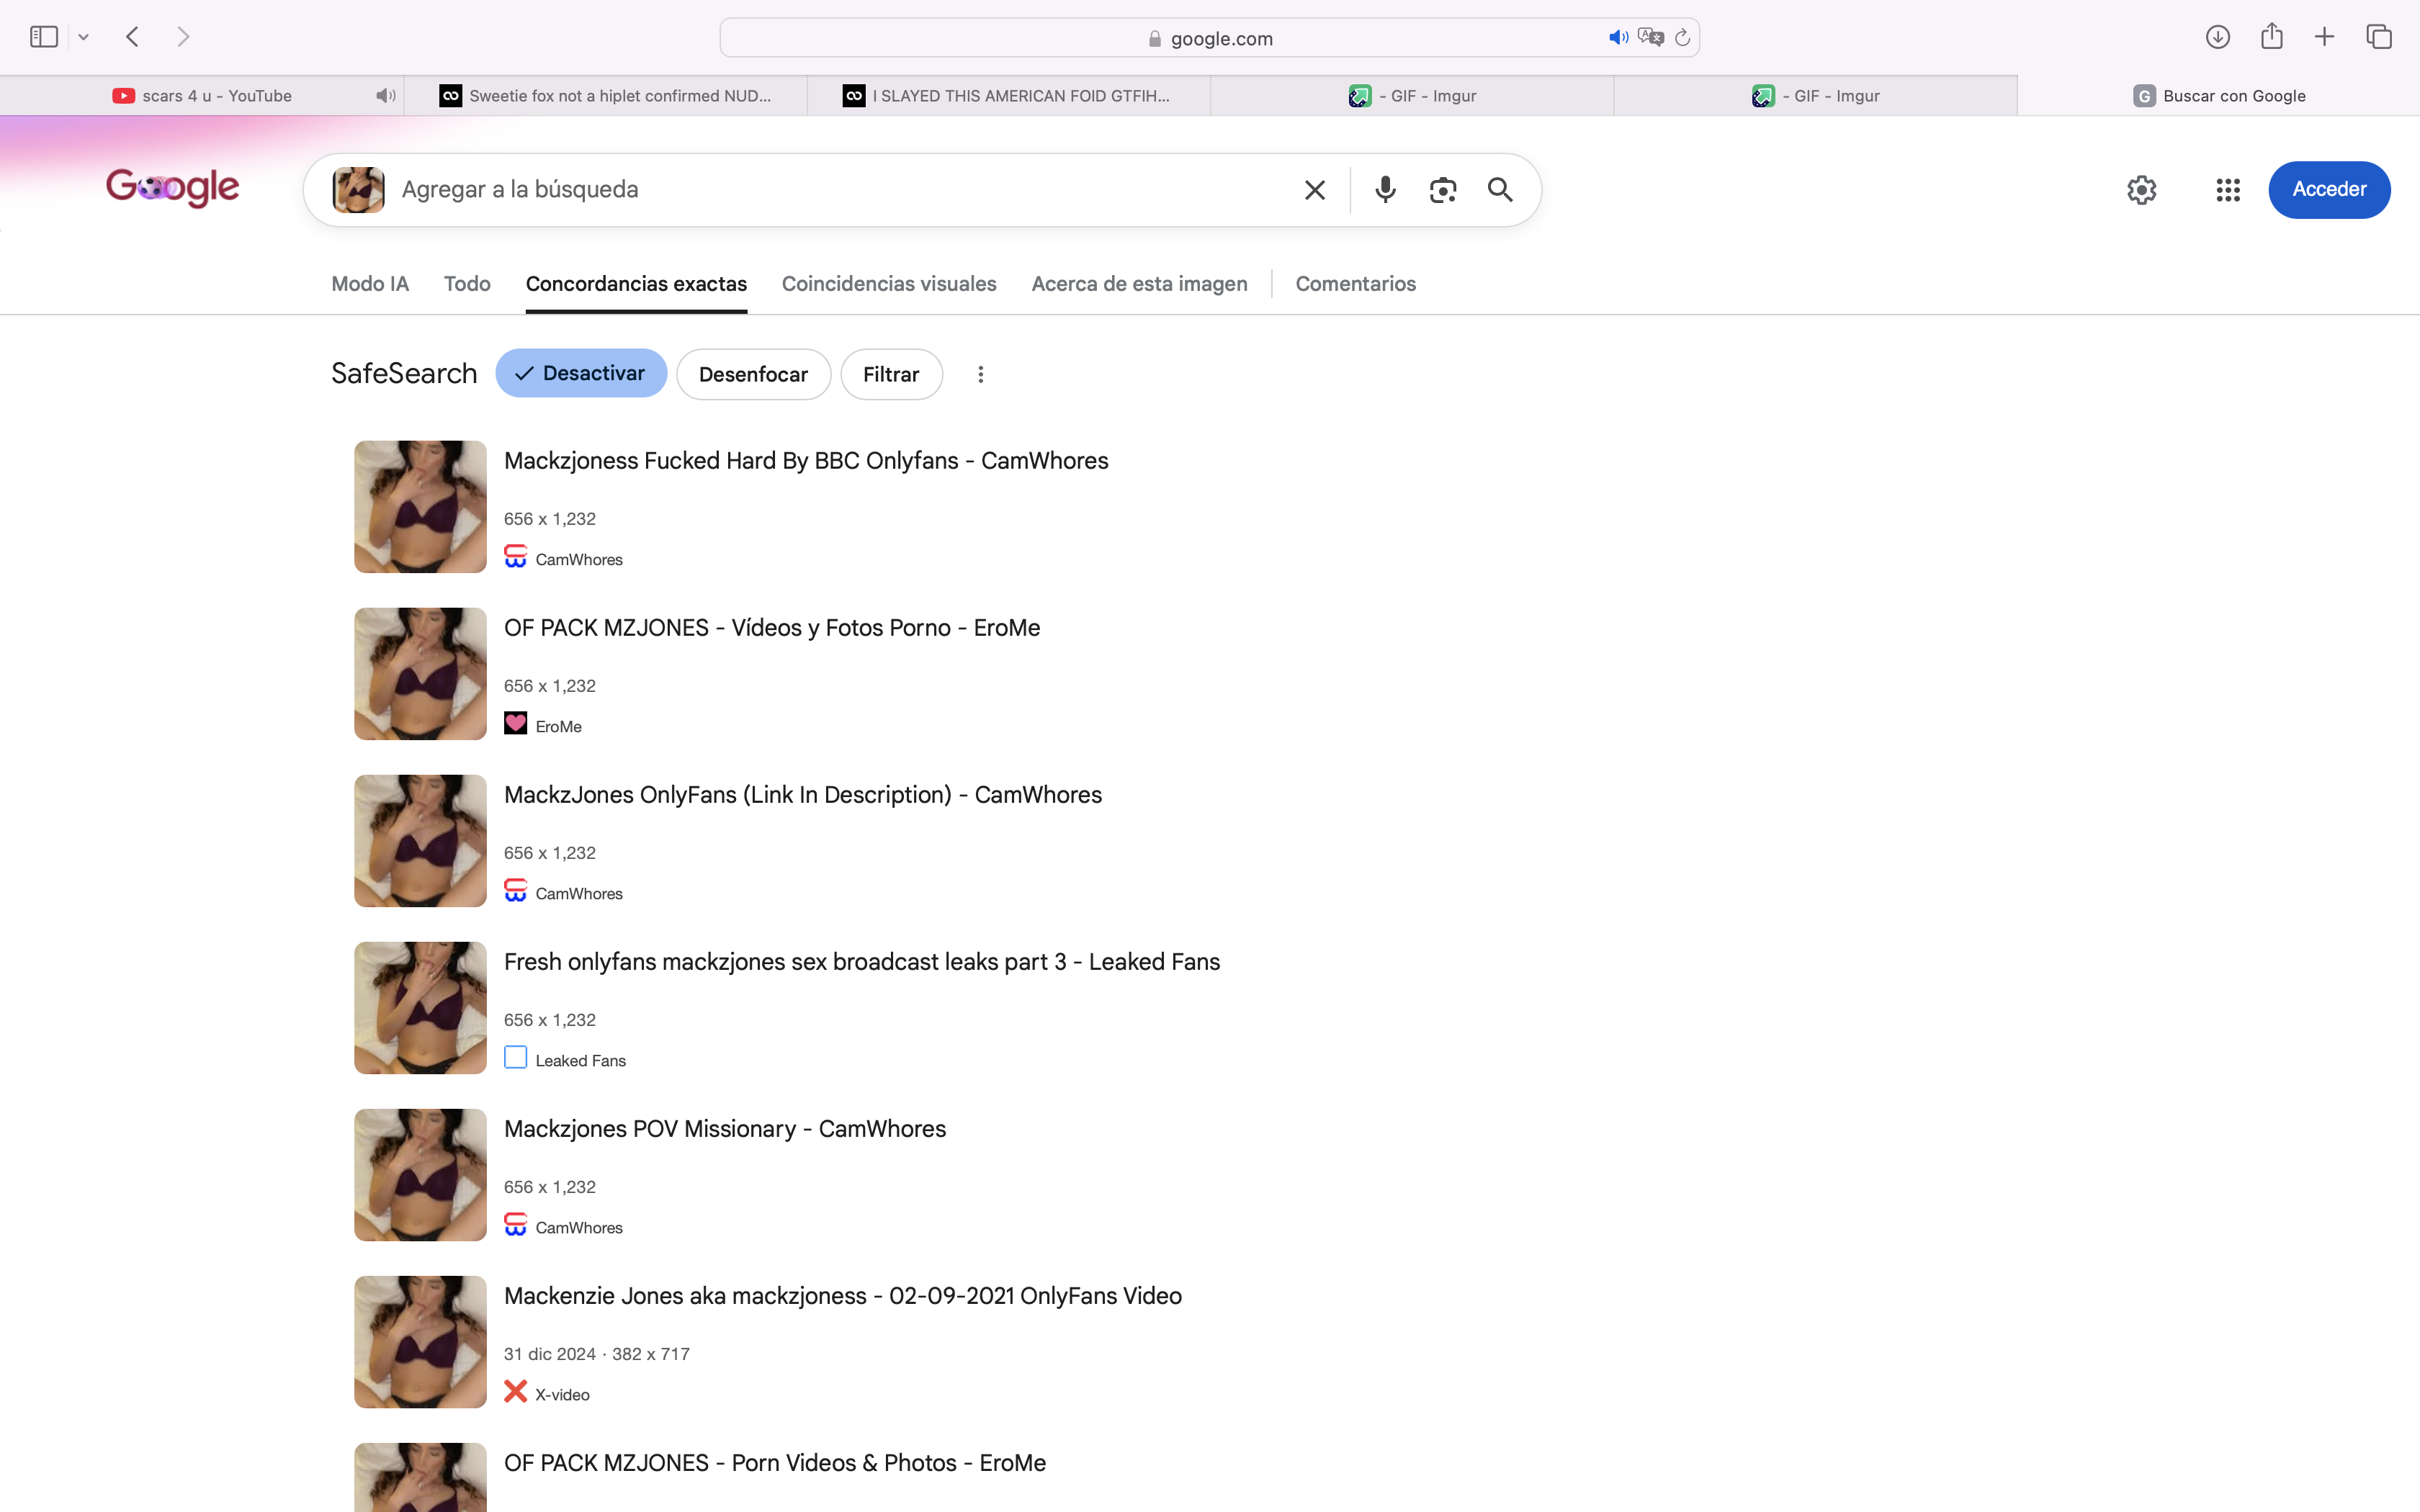Open Google Lens camera search icon

[x=1442, y=190]
